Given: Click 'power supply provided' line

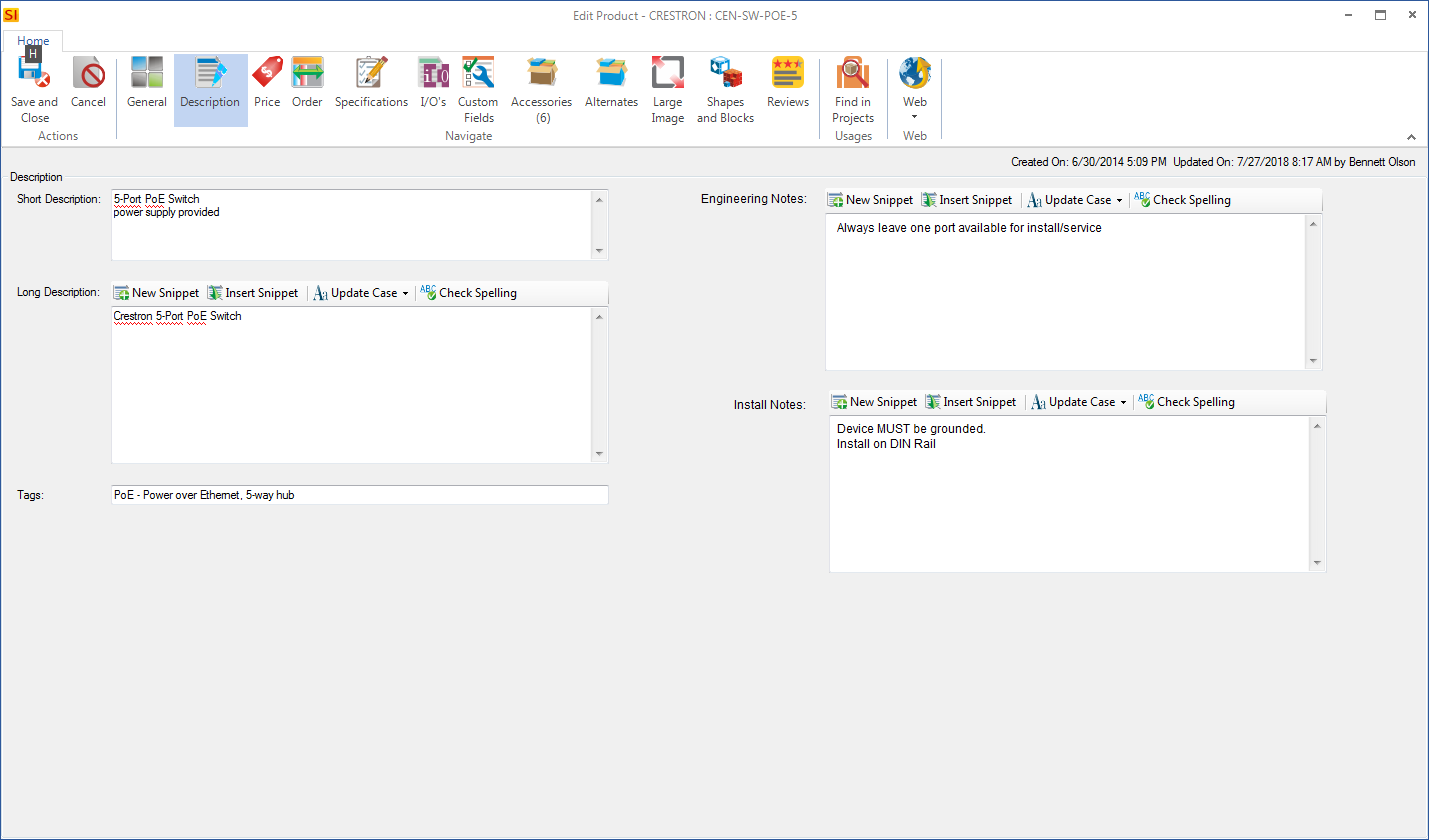Looking at the screenshot, I should coord(166,212).
